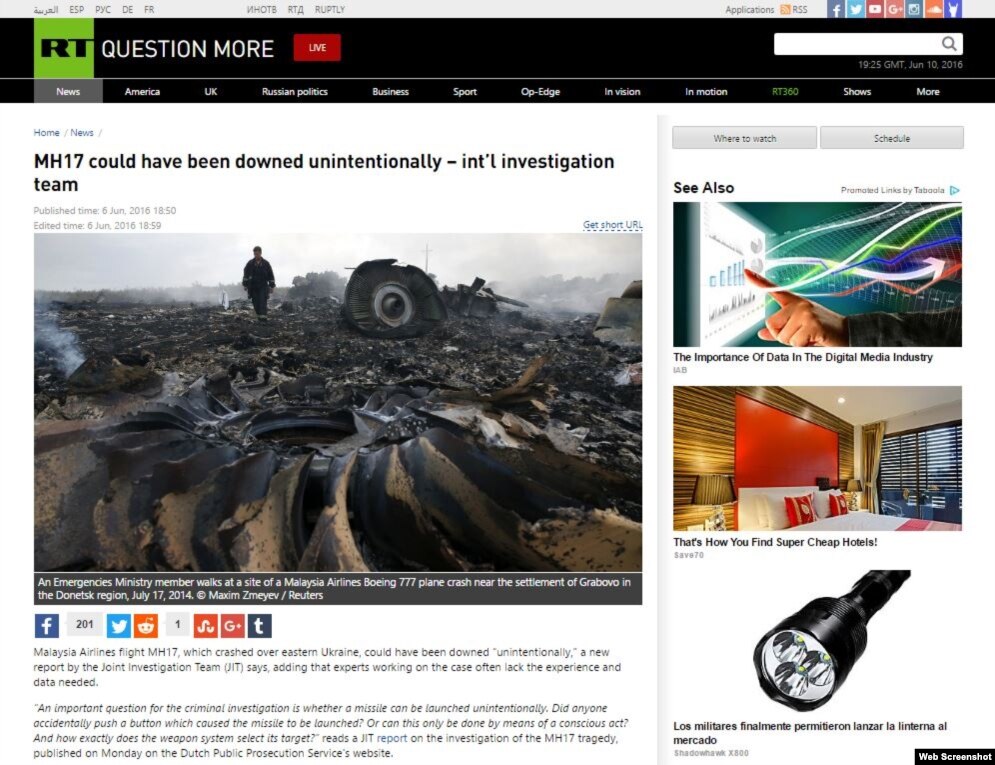
Task: Open the Shows navigation menu
Action: 857,91
